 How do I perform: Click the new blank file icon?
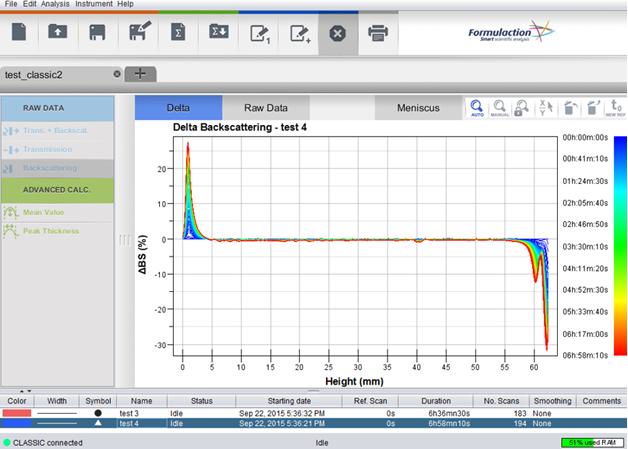pos(19,32)
